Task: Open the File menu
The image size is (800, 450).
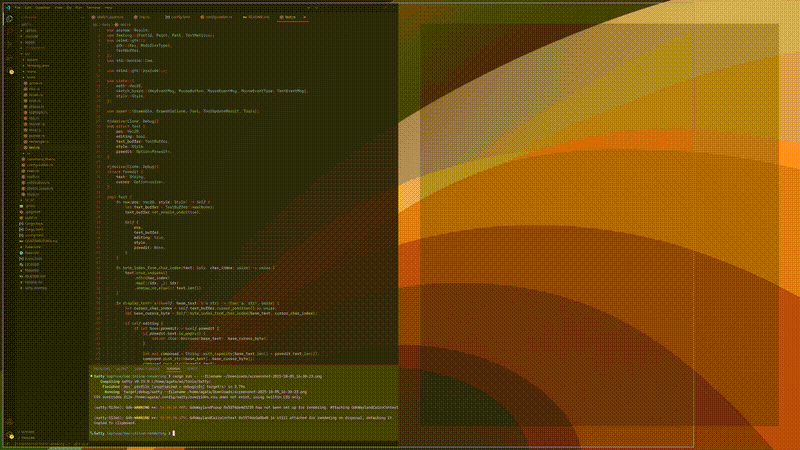Action: click(17, 8)
